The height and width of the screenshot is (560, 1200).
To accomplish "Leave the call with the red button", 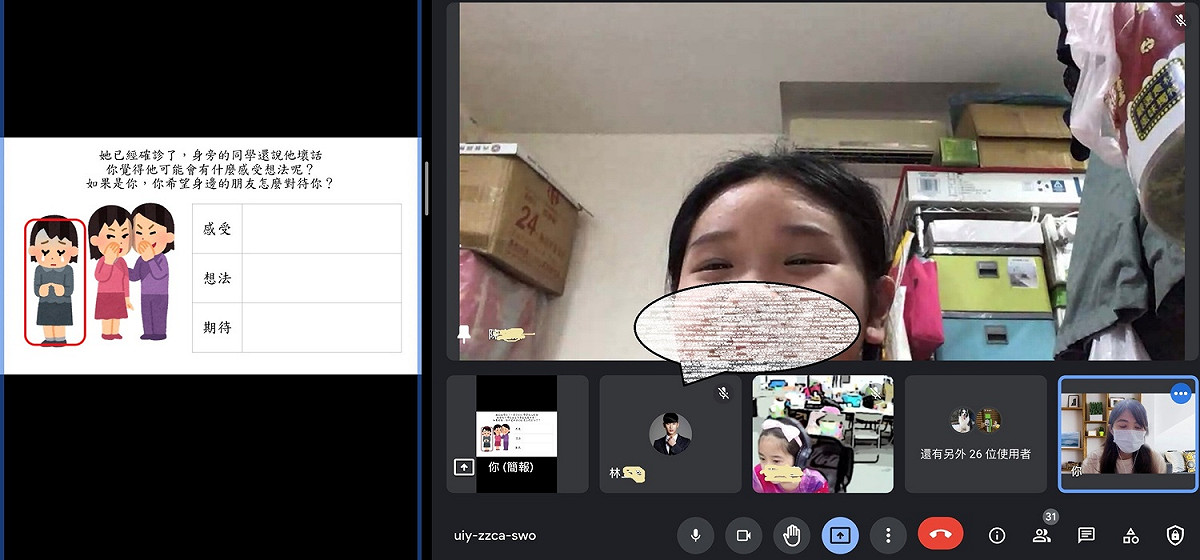I will coord(940,535).
